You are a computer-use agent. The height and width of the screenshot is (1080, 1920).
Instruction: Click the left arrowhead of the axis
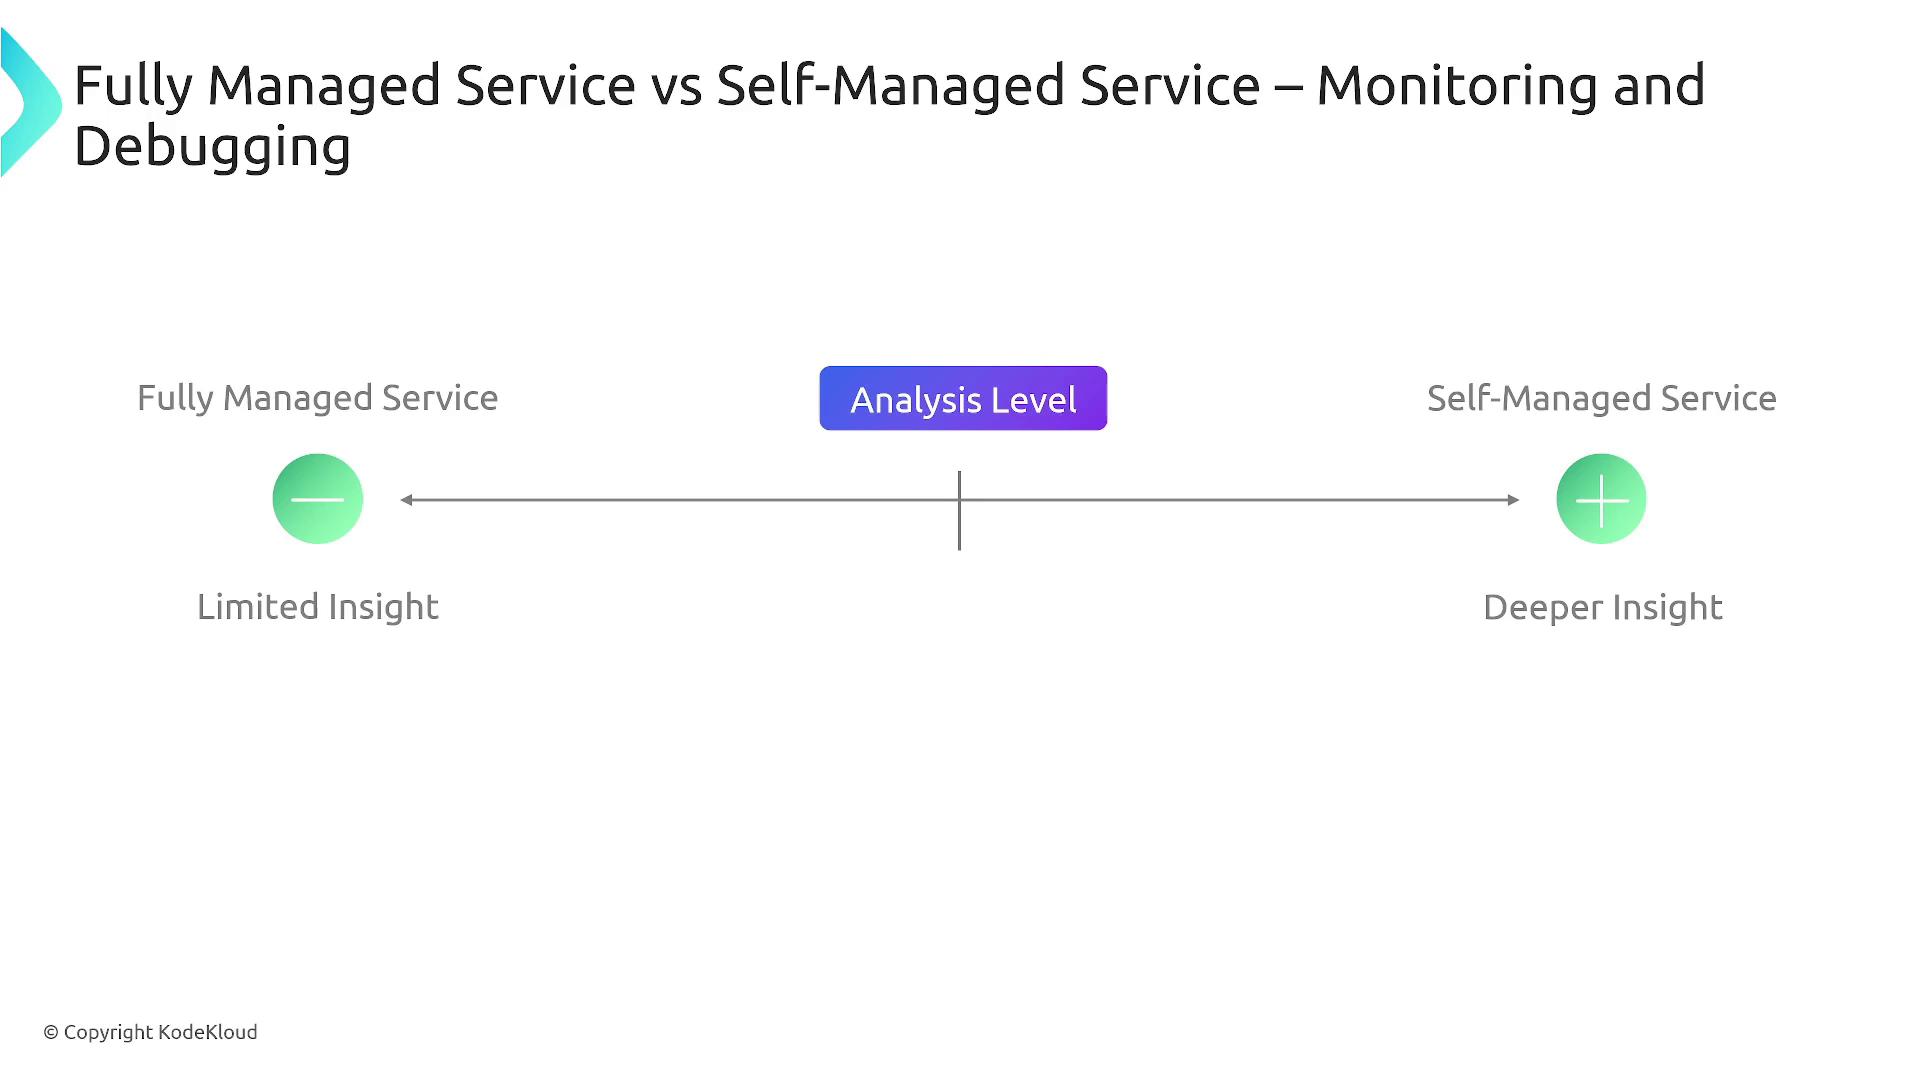[x=407, y=499]
